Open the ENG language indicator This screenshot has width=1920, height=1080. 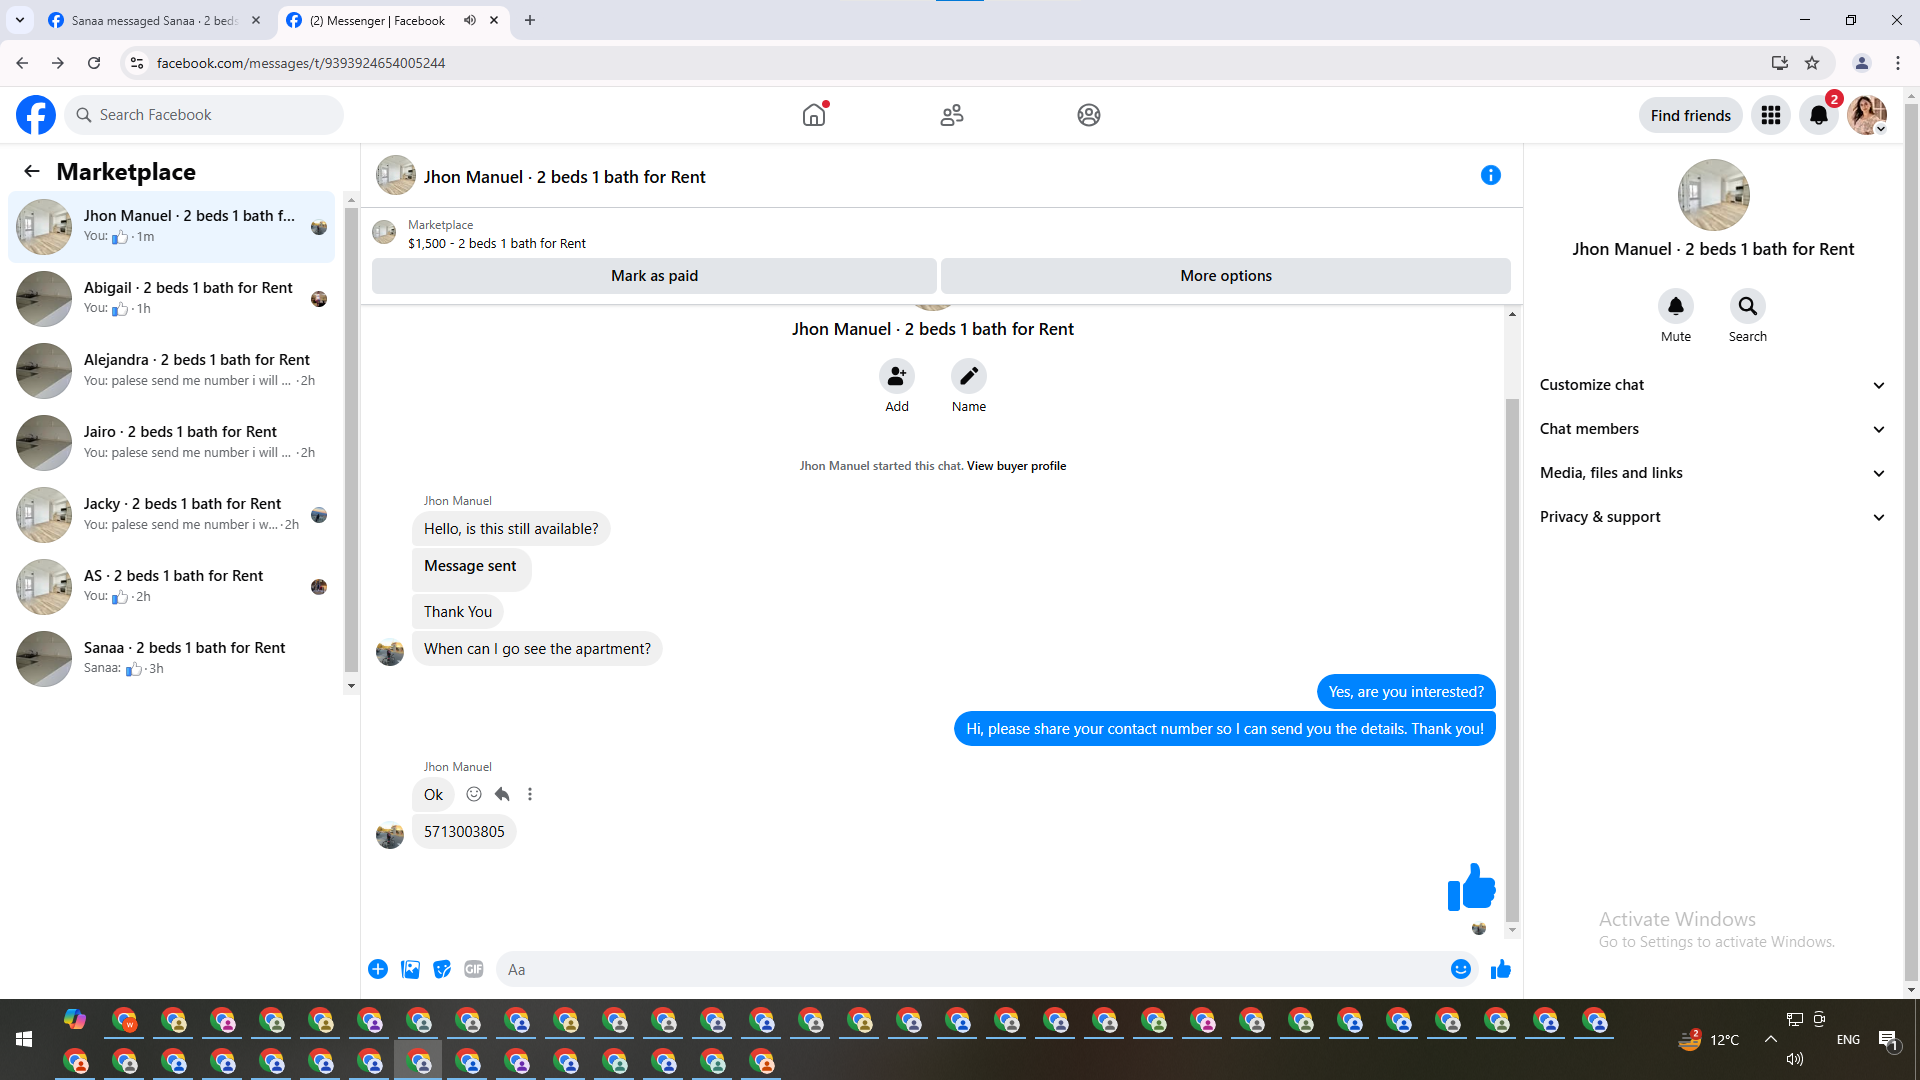click(1848, 1040)
